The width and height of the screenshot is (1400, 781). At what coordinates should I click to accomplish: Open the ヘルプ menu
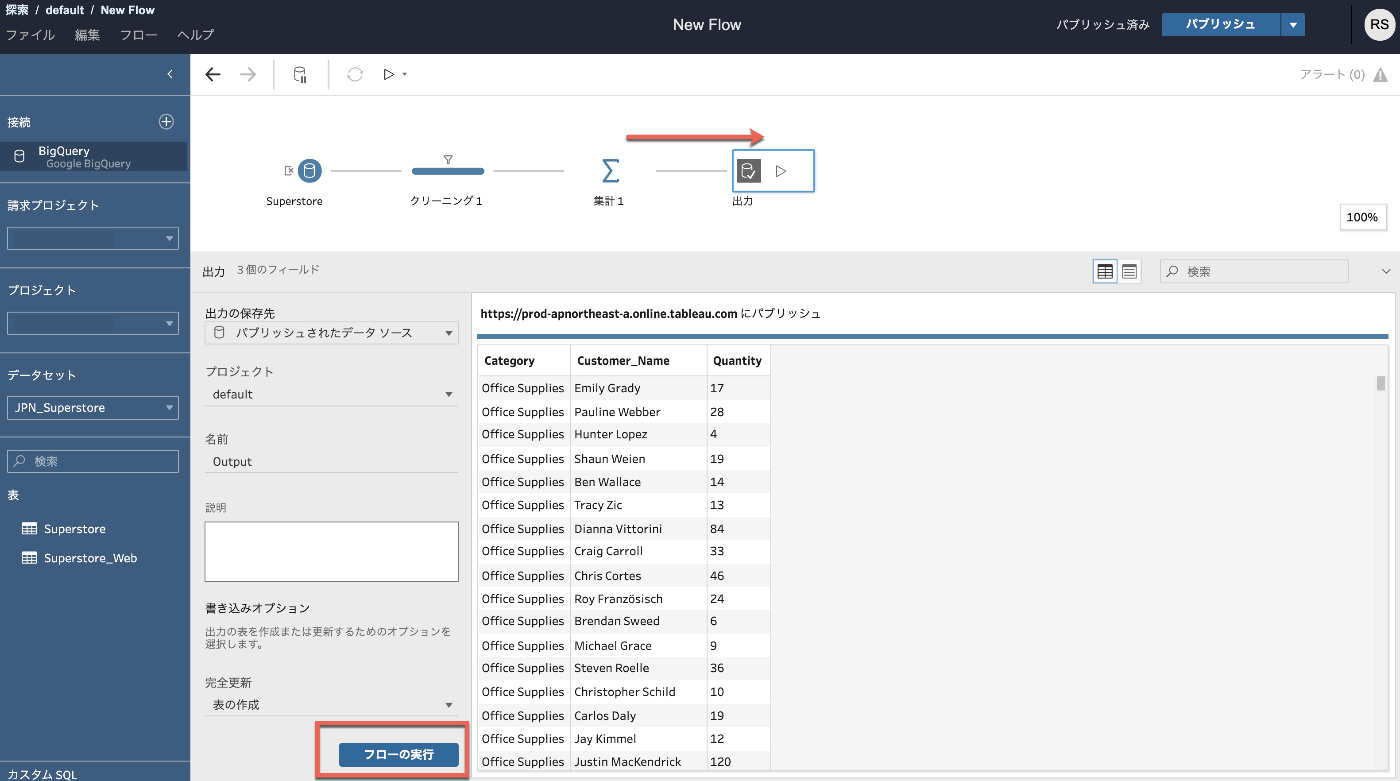[195, 35]
